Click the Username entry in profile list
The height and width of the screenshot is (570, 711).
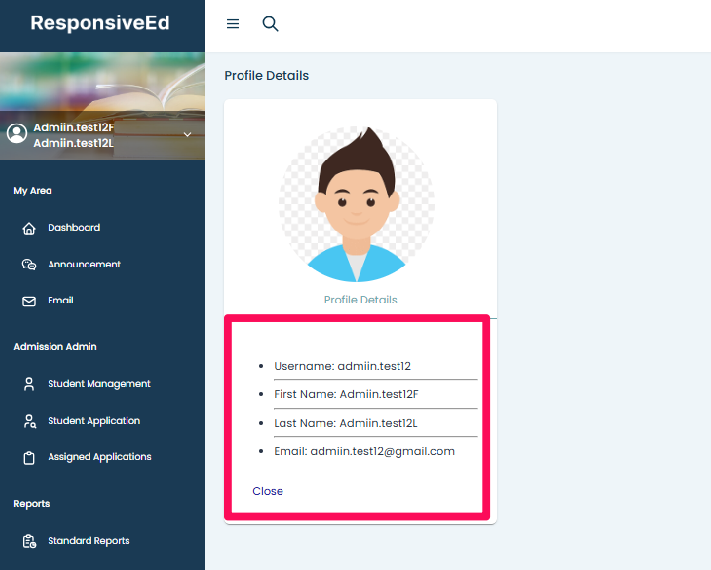[342, 367]
